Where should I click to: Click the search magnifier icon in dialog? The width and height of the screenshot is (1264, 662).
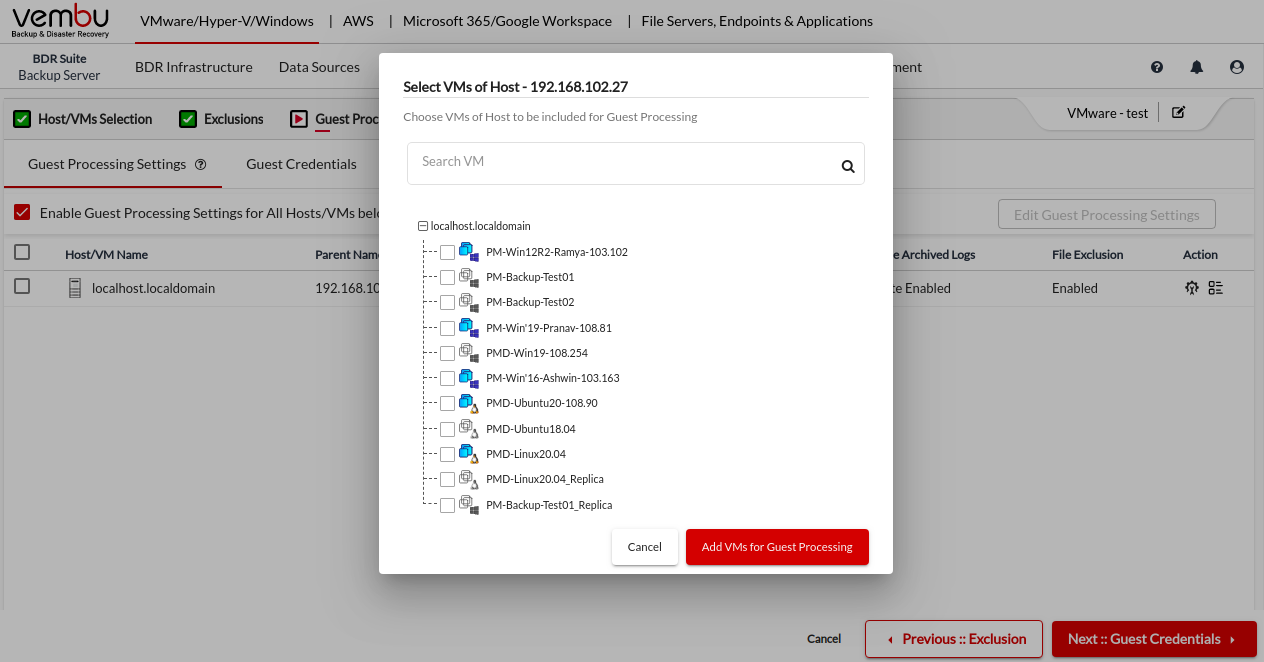(x=847, y=167)
